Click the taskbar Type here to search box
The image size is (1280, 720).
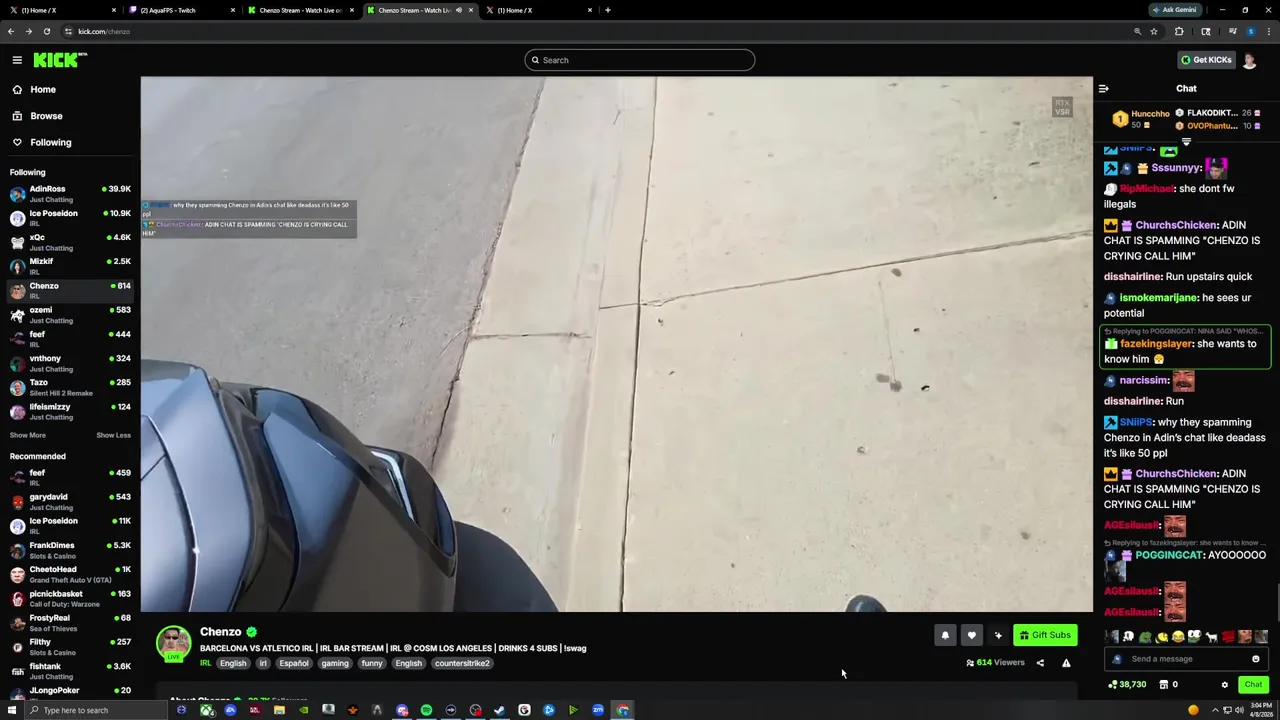point(95,710)
